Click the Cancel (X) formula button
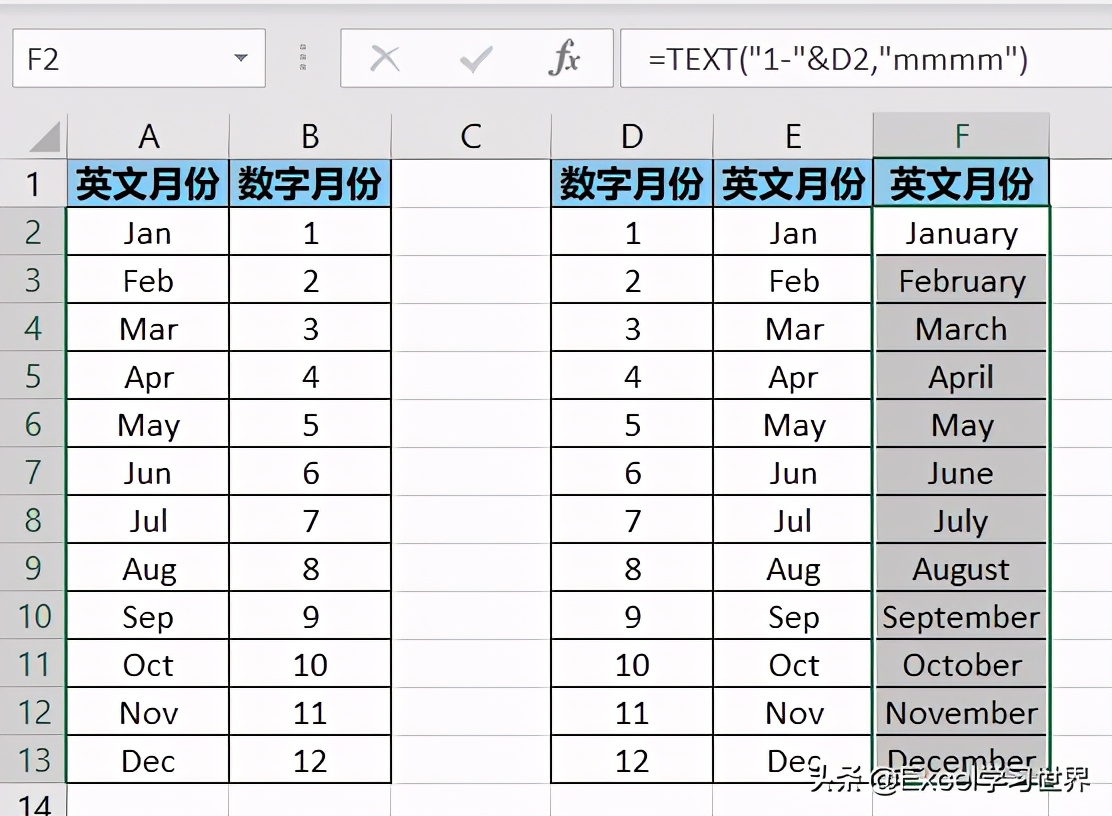 [385, 59]
